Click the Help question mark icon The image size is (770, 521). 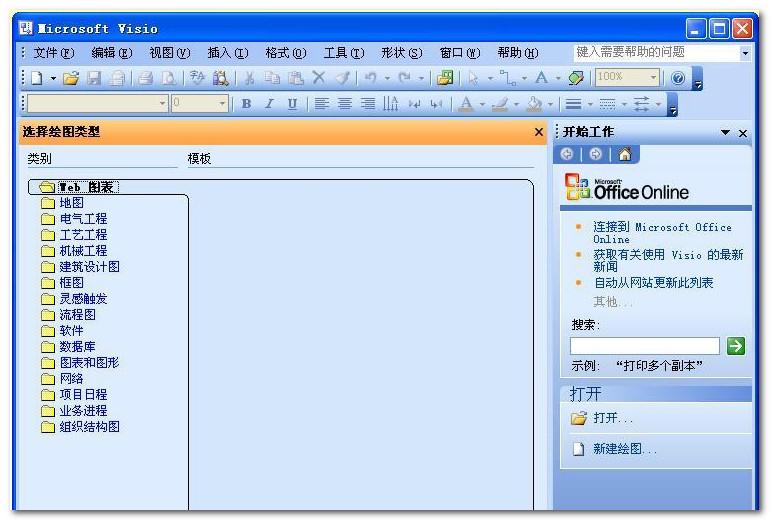[x=678, y=78]
